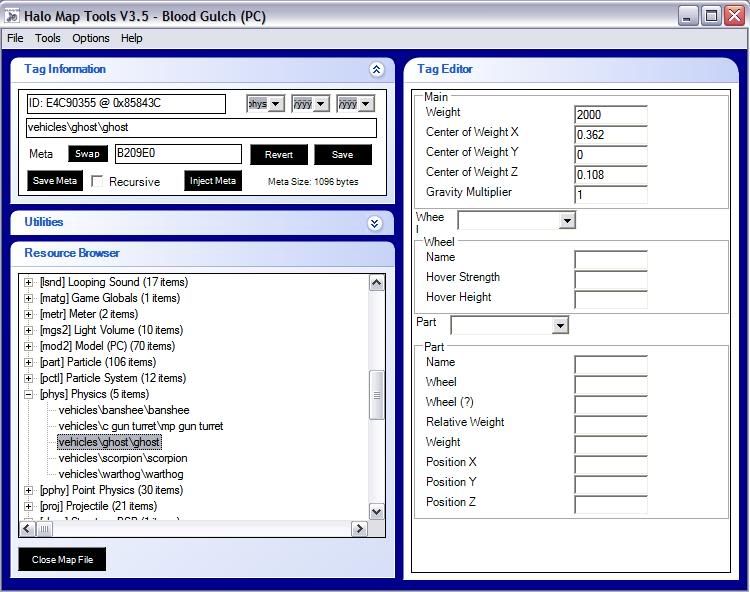Expand the [pphy] Point Physics node
The image size is (750, 592).
[x=29, y=491]
